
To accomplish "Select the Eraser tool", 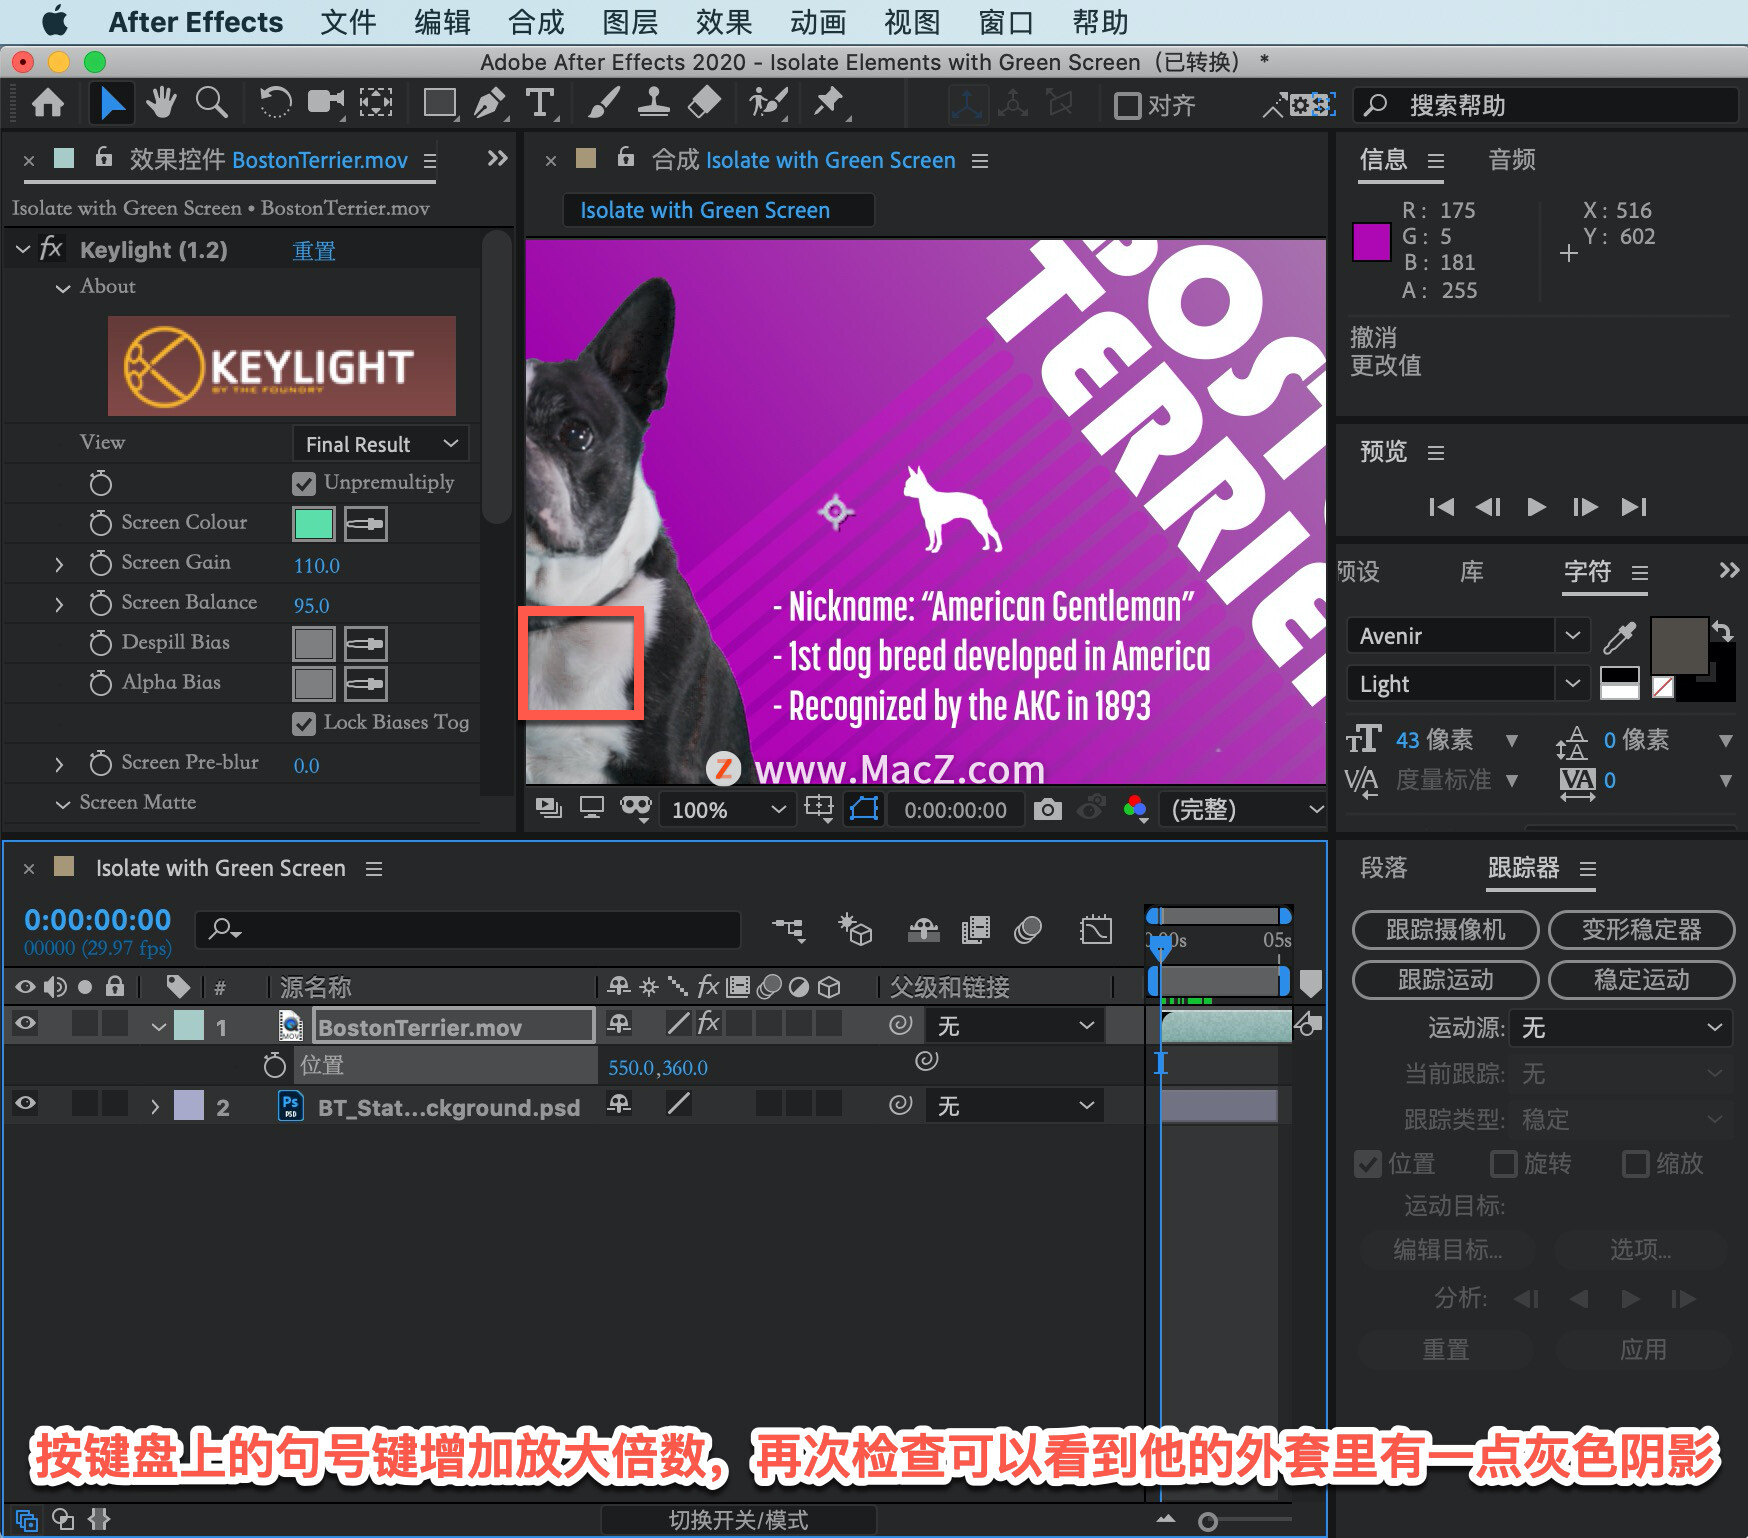I will 705,103.
